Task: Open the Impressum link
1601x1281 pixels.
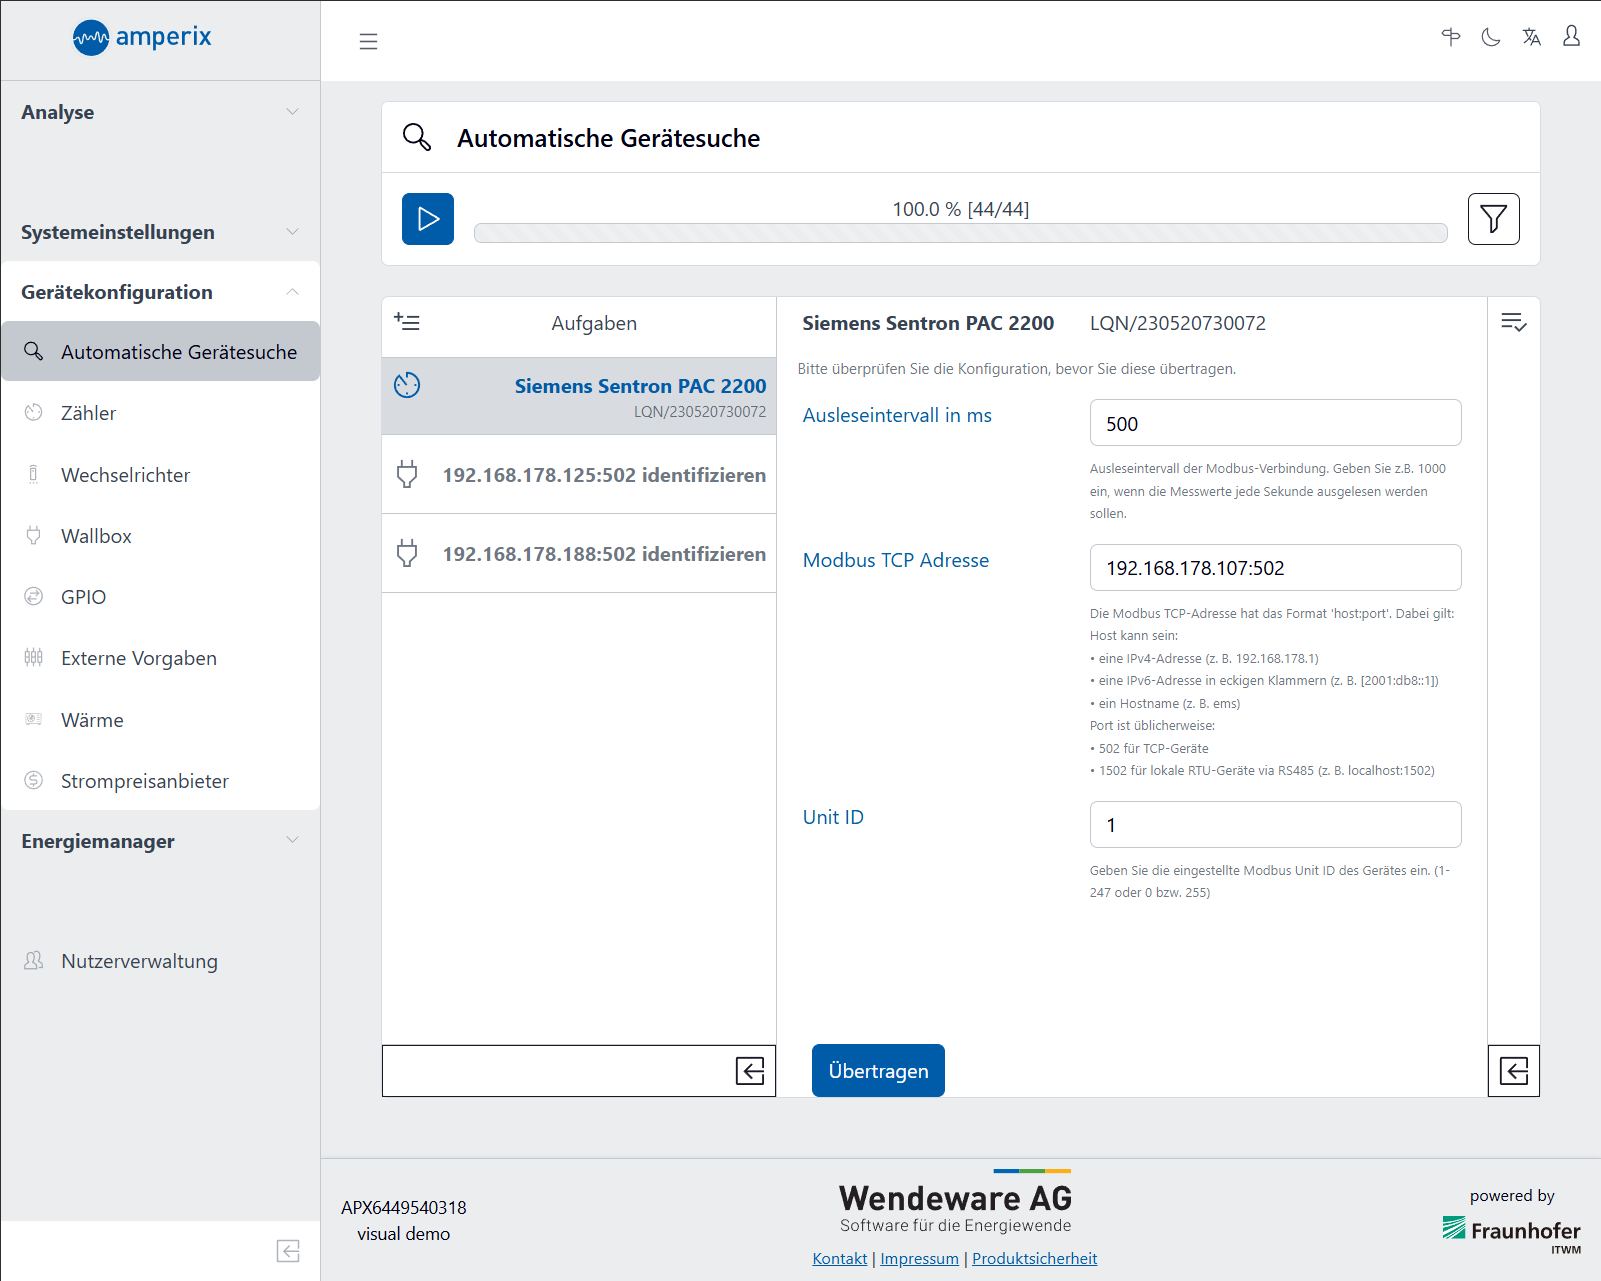Action: point(919,1258)
